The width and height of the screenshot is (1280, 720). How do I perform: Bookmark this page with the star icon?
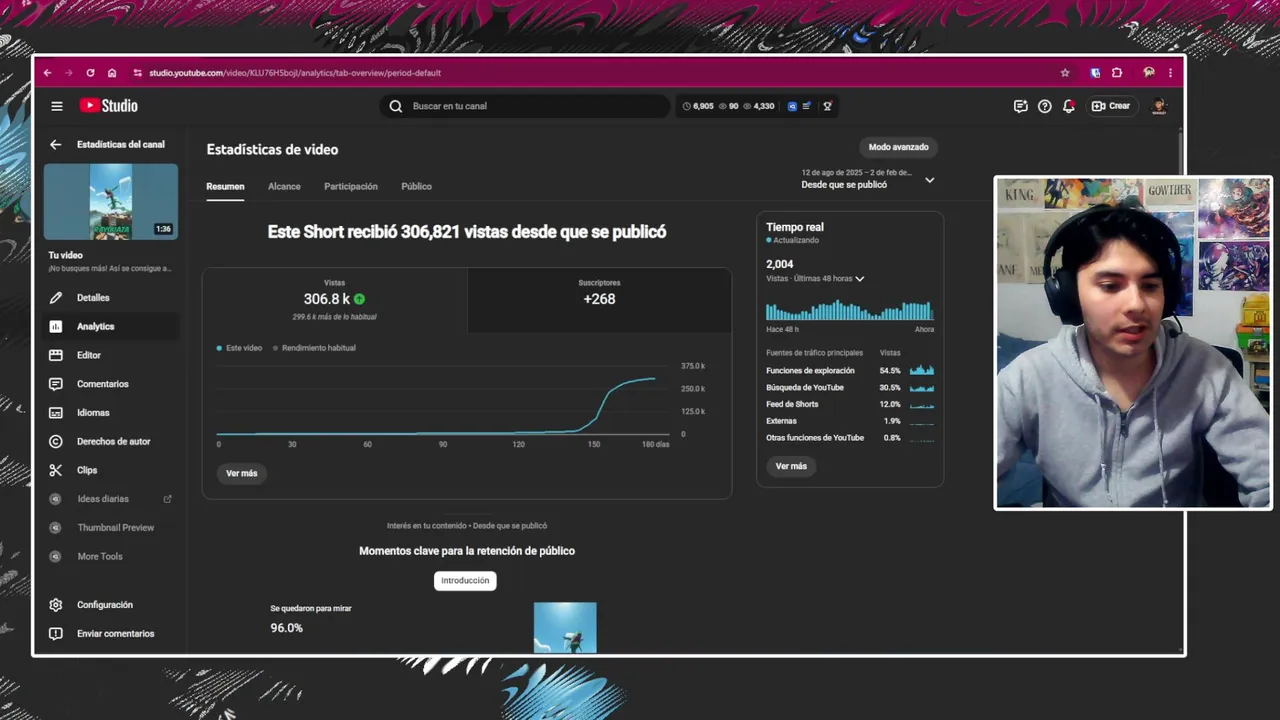(1065, 73)
